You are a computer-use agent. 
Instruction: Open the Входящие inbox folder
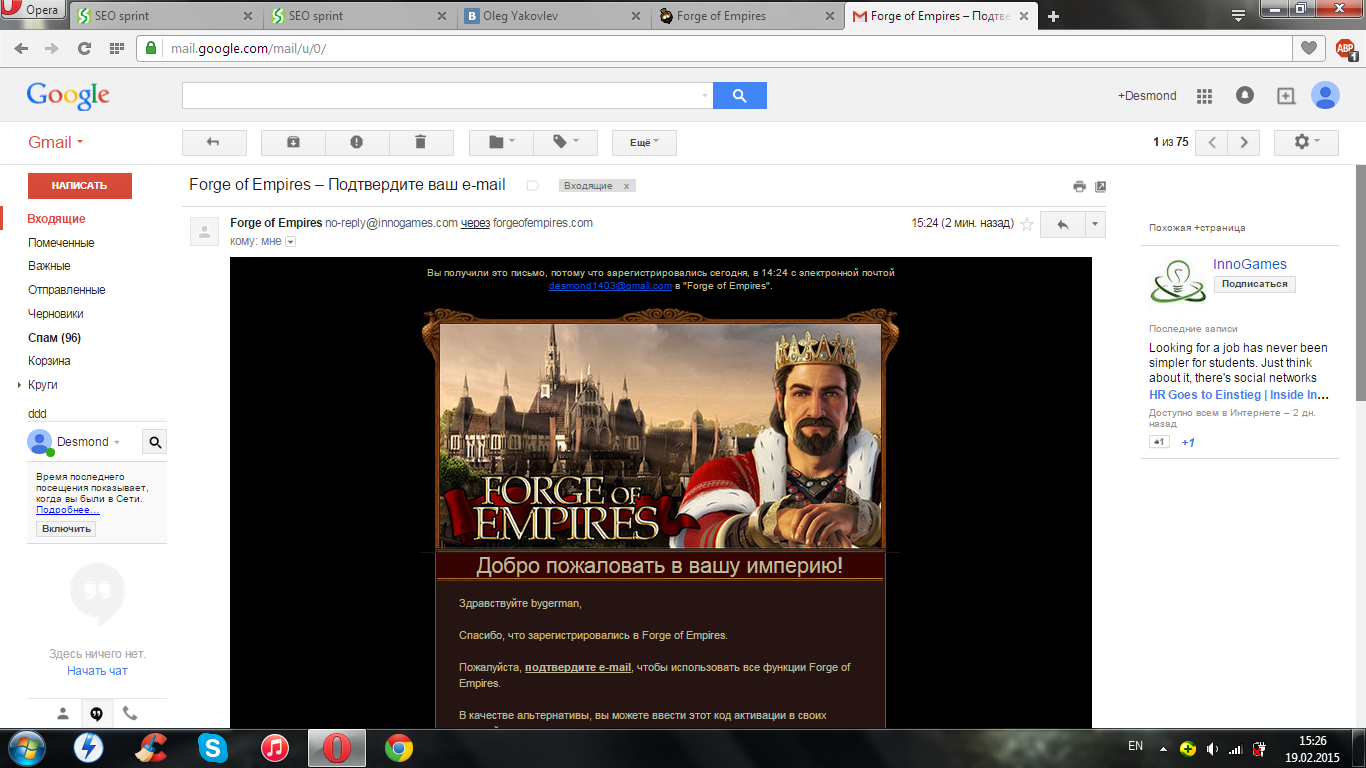click(x=56, y=219)
